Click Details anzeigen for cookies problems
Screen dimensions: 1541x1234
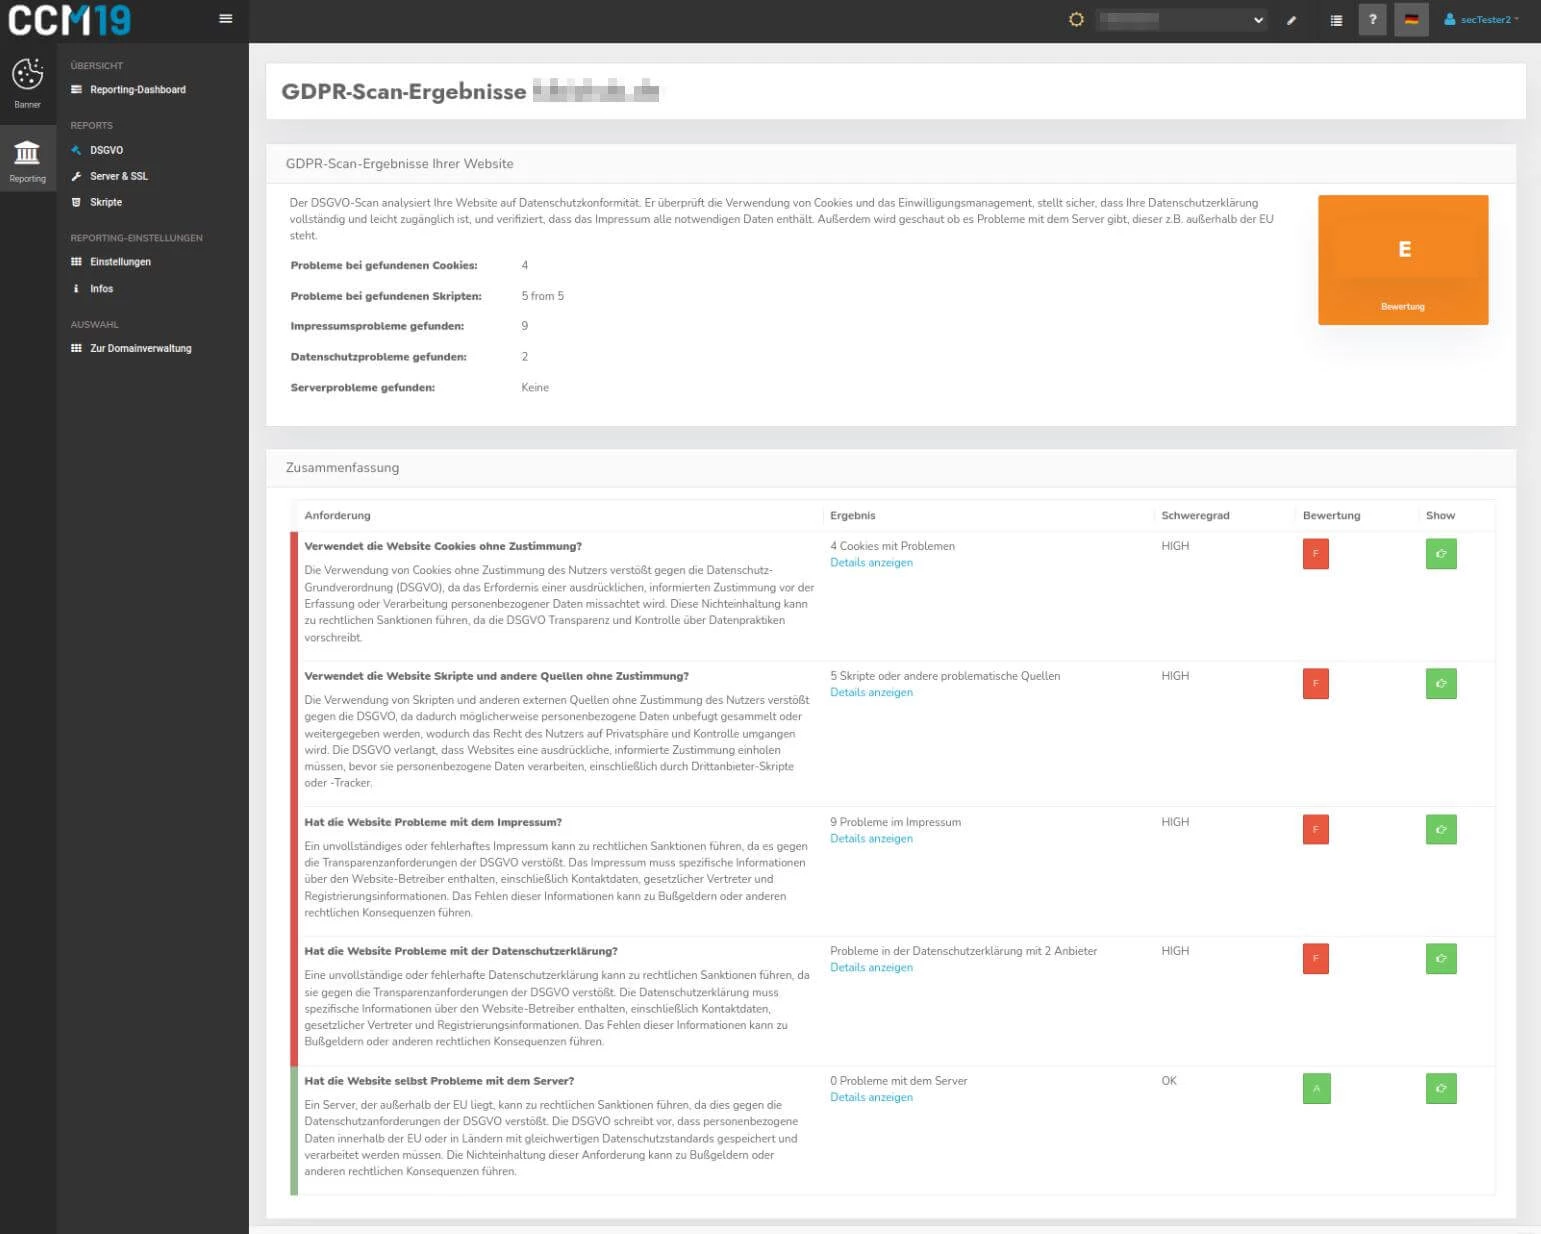pos(871,563)
